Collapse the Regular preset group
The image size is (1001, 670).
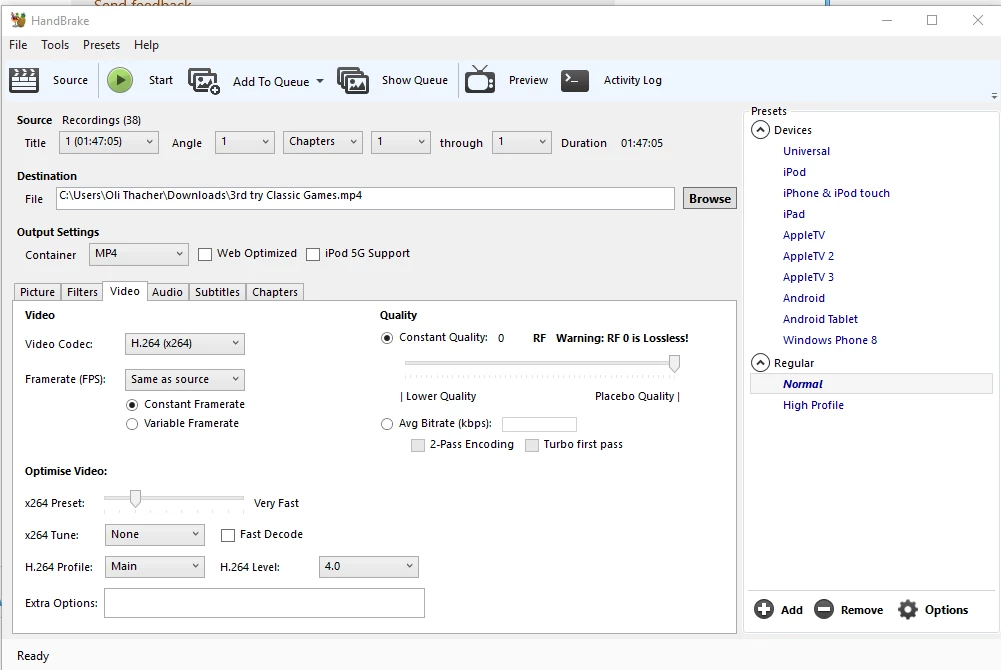pos(760,362)
